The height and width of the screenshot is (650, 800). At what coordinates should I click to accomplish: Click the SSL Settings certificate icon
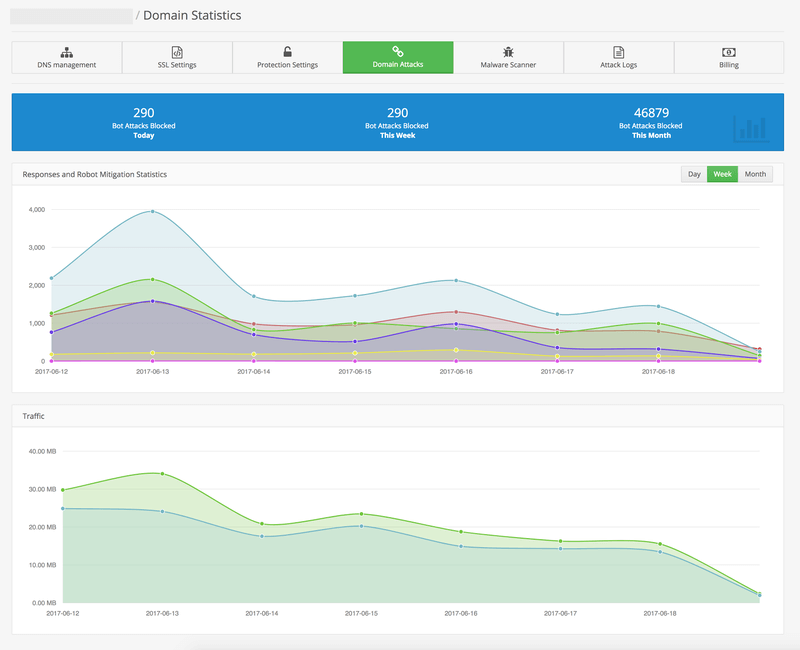(x=177, y=51)
